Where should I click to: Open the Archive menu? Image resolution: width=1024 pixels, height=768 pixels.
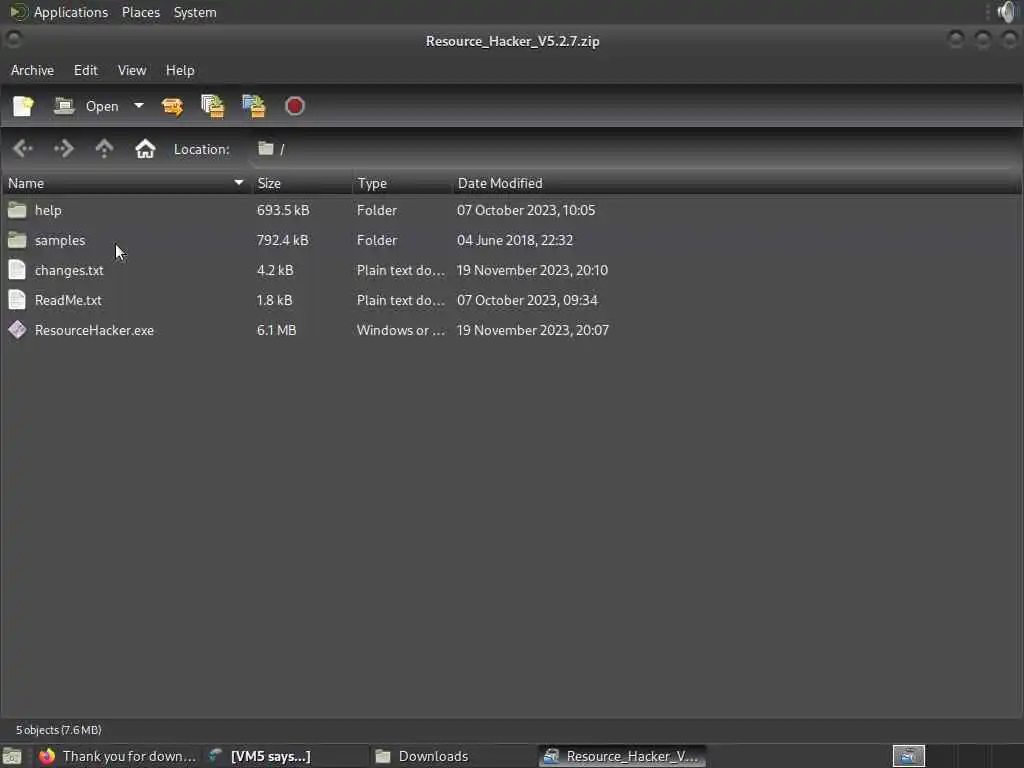point(32,70)
